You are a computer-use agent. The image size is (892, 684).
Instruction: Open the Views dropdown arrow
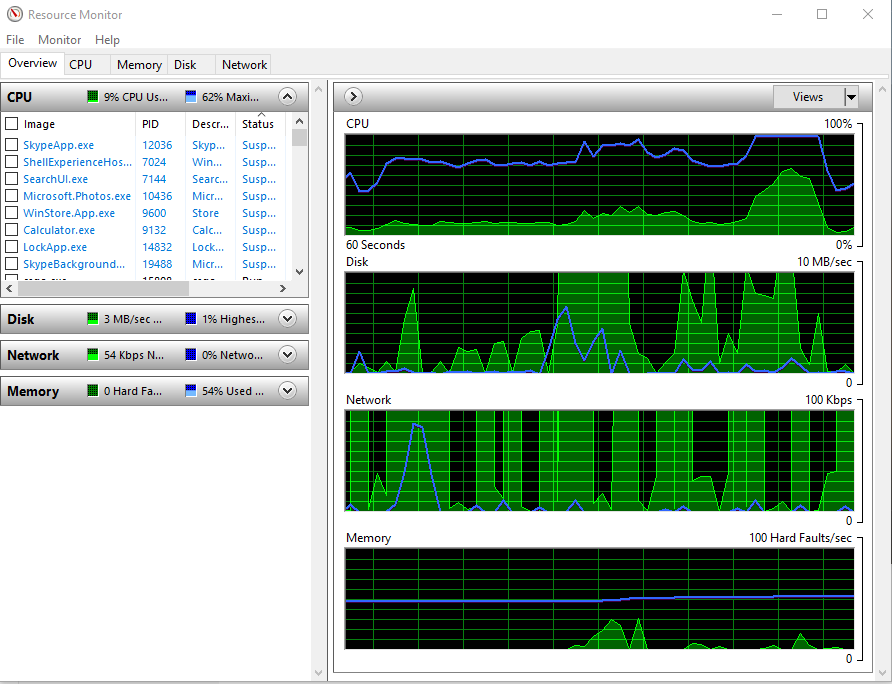(851, 97)
